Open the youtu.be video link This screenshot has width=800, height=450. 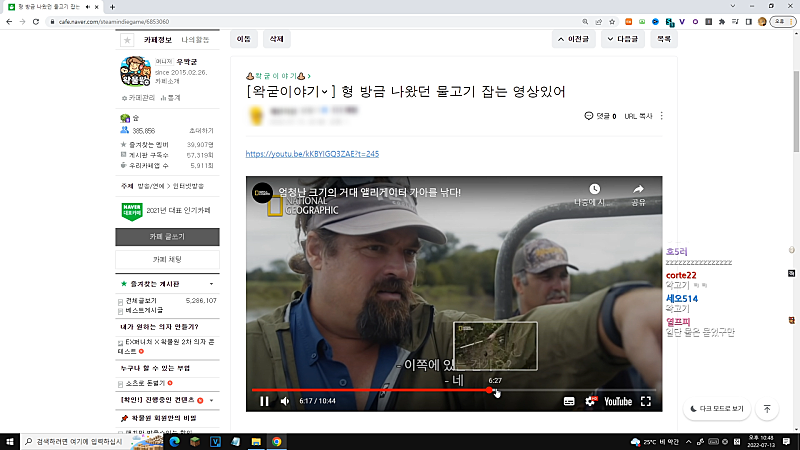tap(312, 154)
